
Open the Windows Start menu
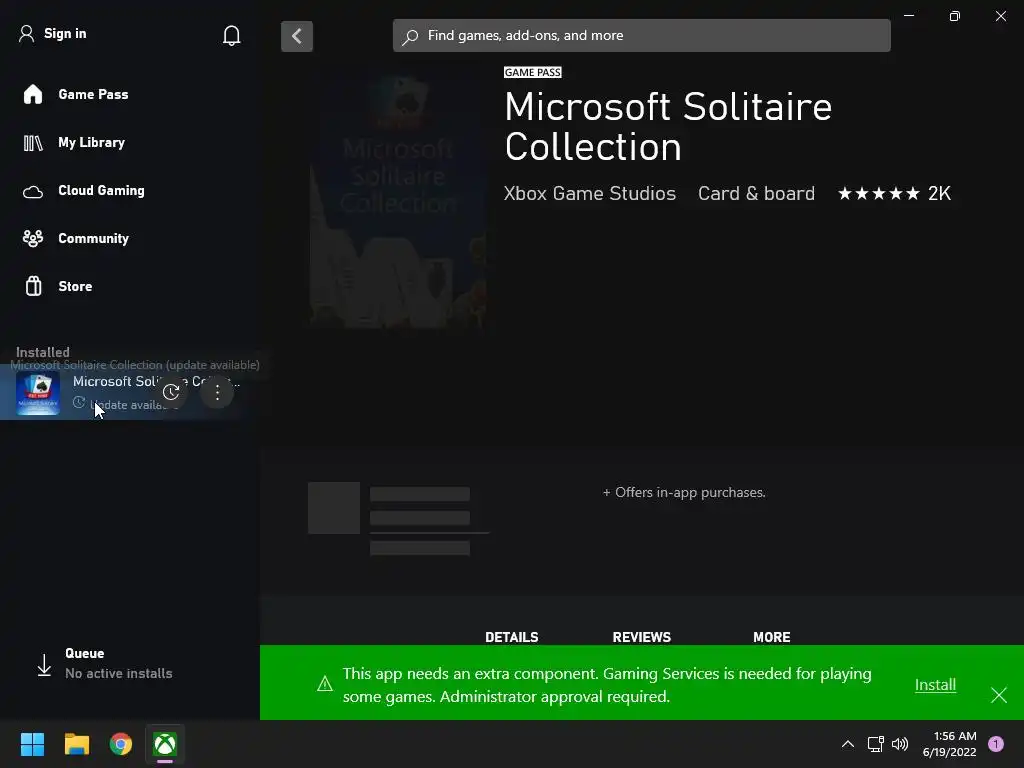point(32,744)
